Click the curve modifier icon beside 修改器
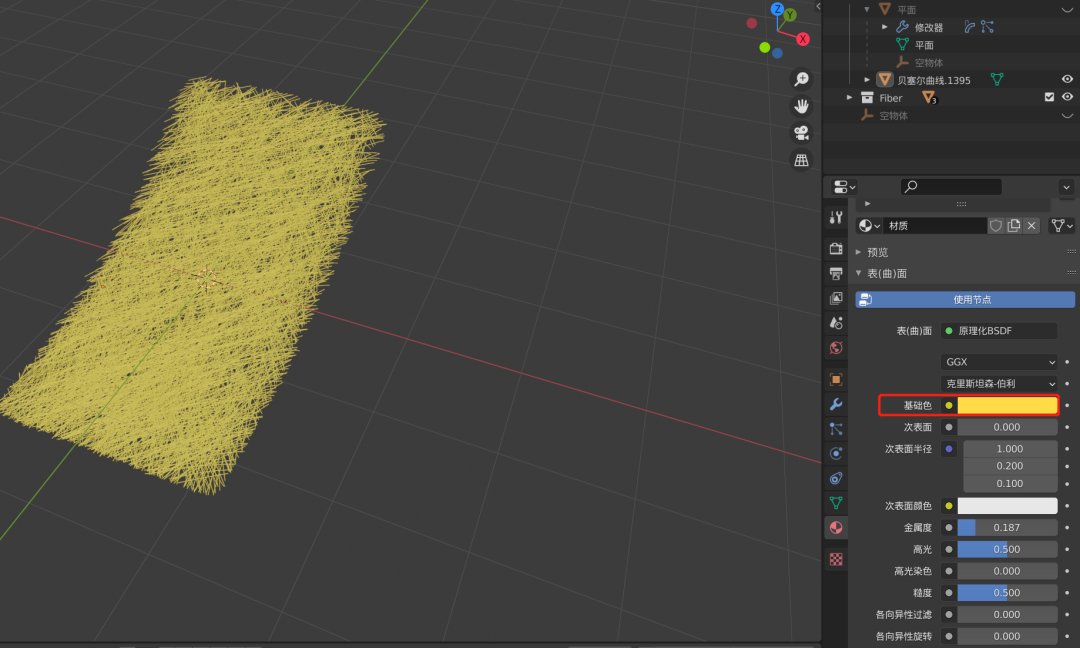Screen dimensions: 1080x648 coord(970,27)
